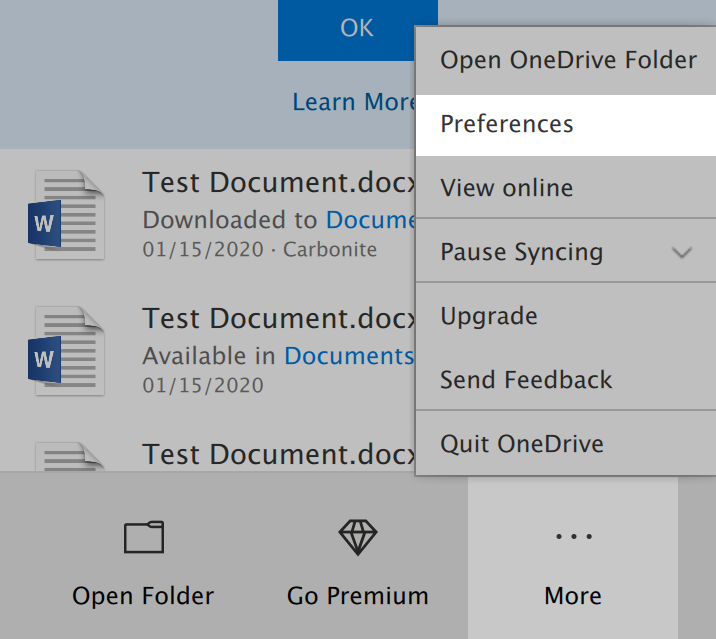Click the three-dot More icon
Screen dimensions: 716x639
(573, 537)
